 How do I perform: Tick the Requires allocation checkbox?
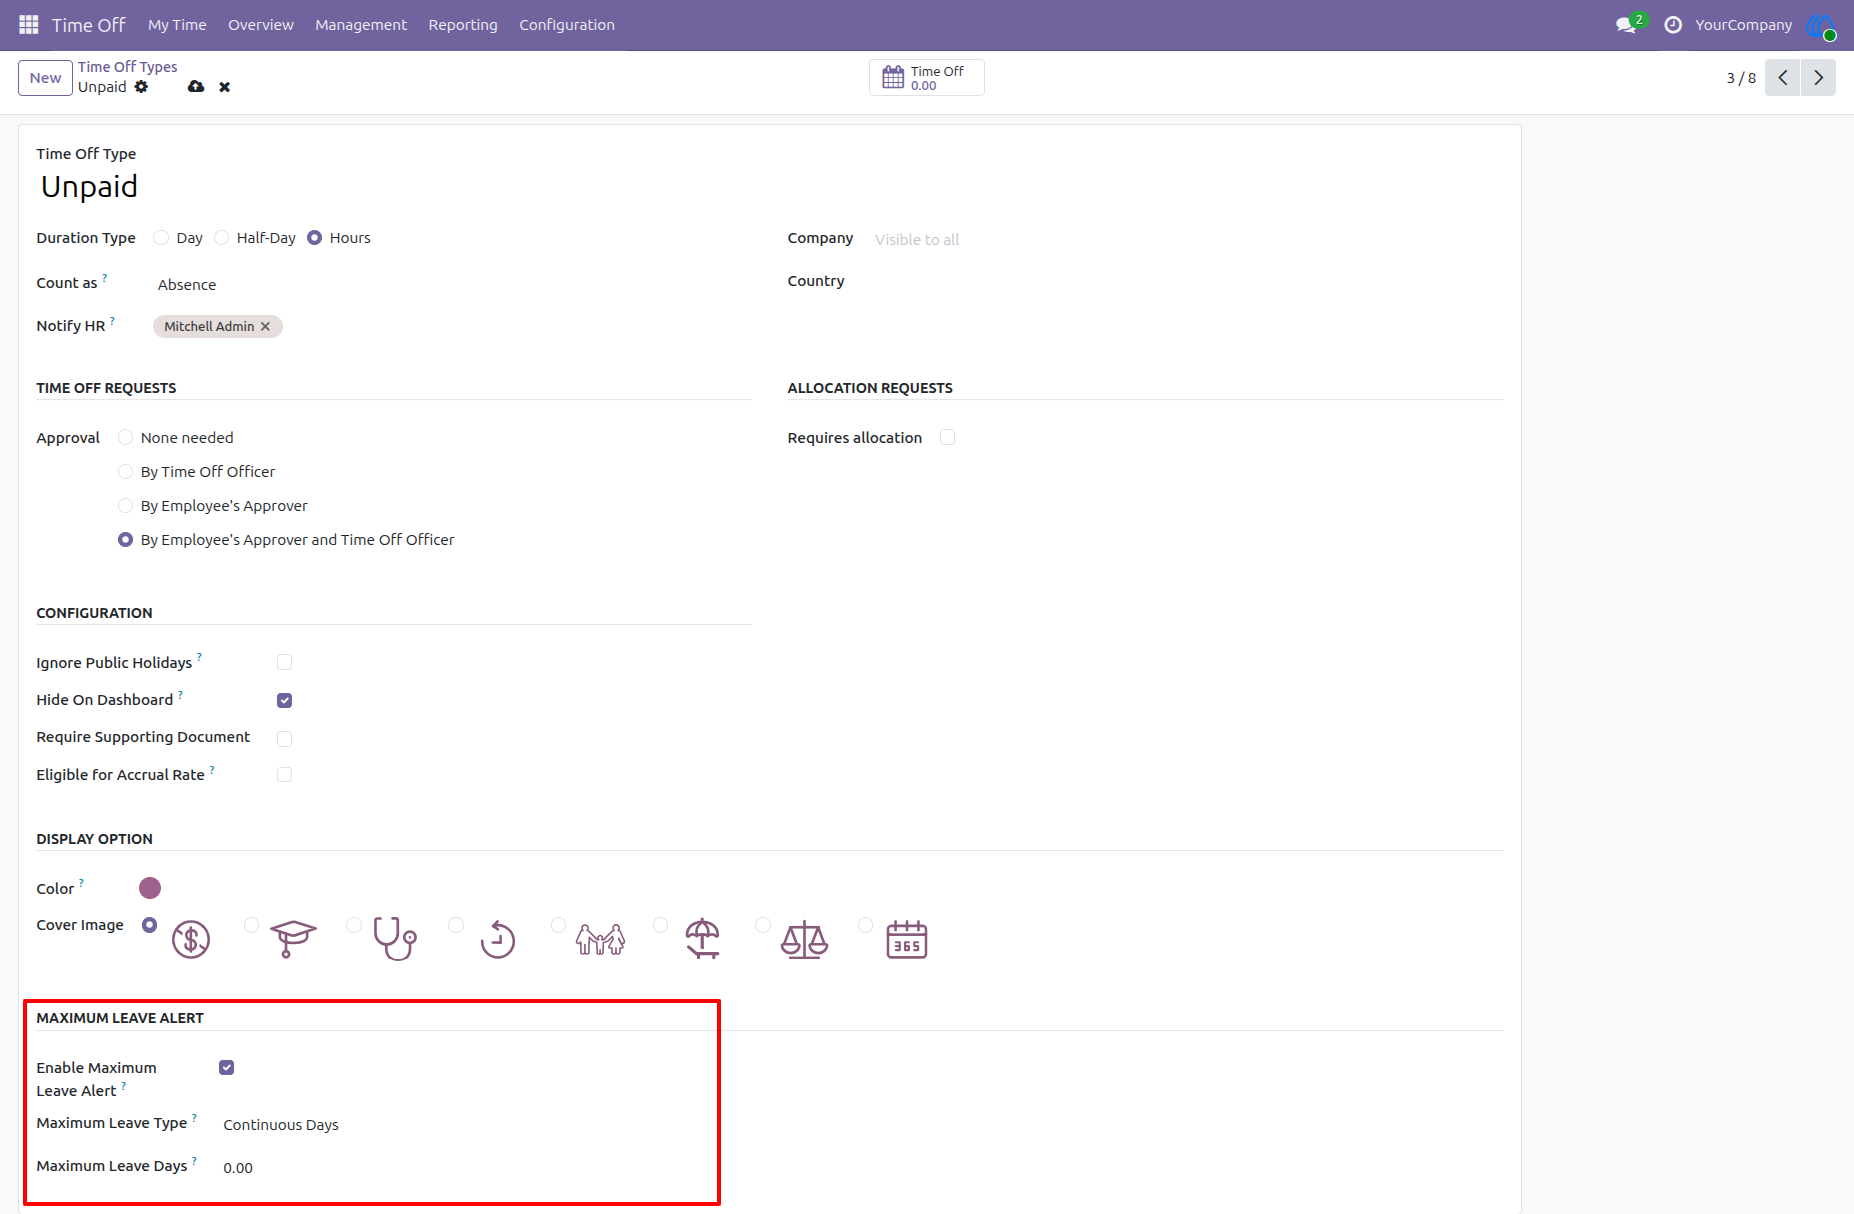(948, 437)
